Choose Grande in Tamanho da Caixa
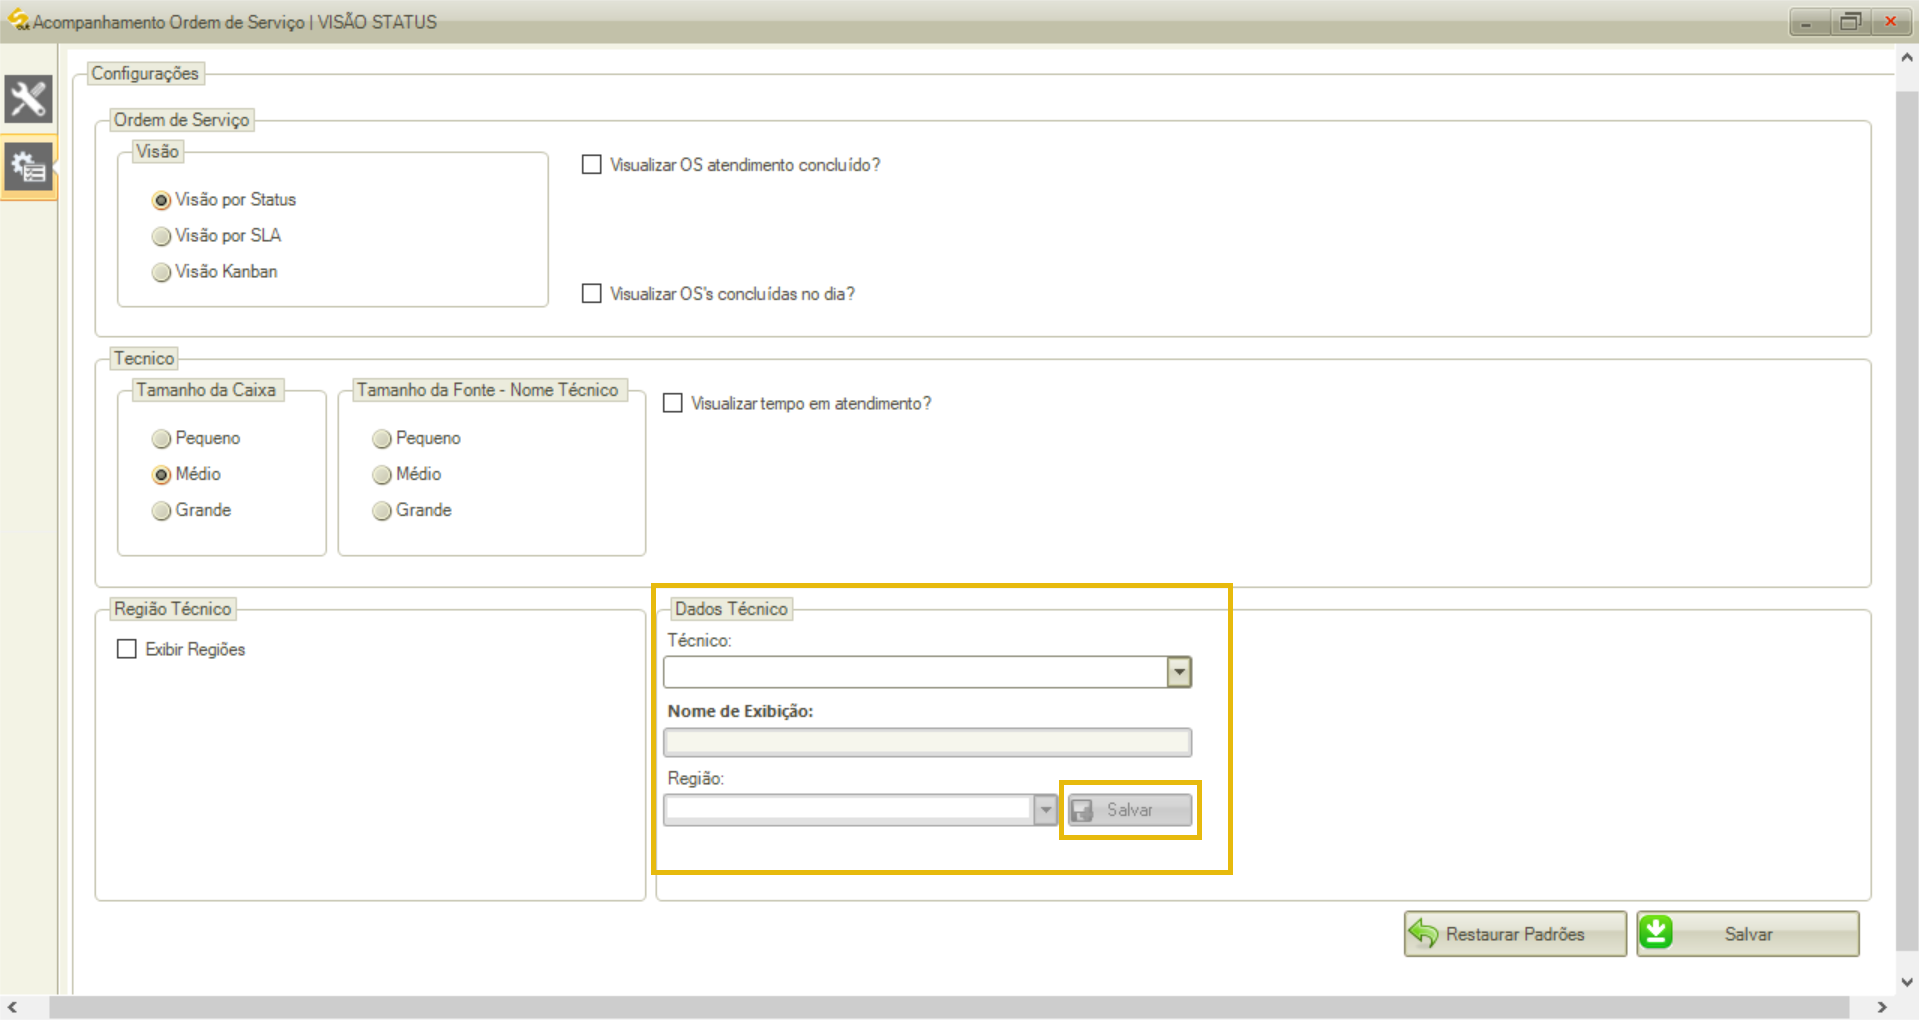 pos(161,511)
